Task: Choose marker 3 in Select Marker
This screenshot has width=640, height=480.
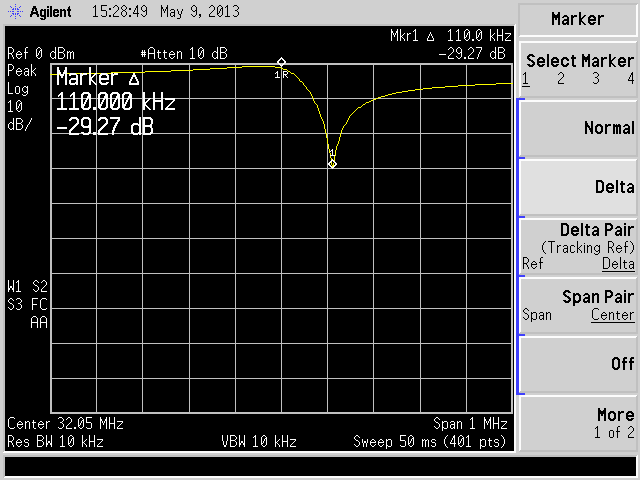Action: tap(596, 78)
